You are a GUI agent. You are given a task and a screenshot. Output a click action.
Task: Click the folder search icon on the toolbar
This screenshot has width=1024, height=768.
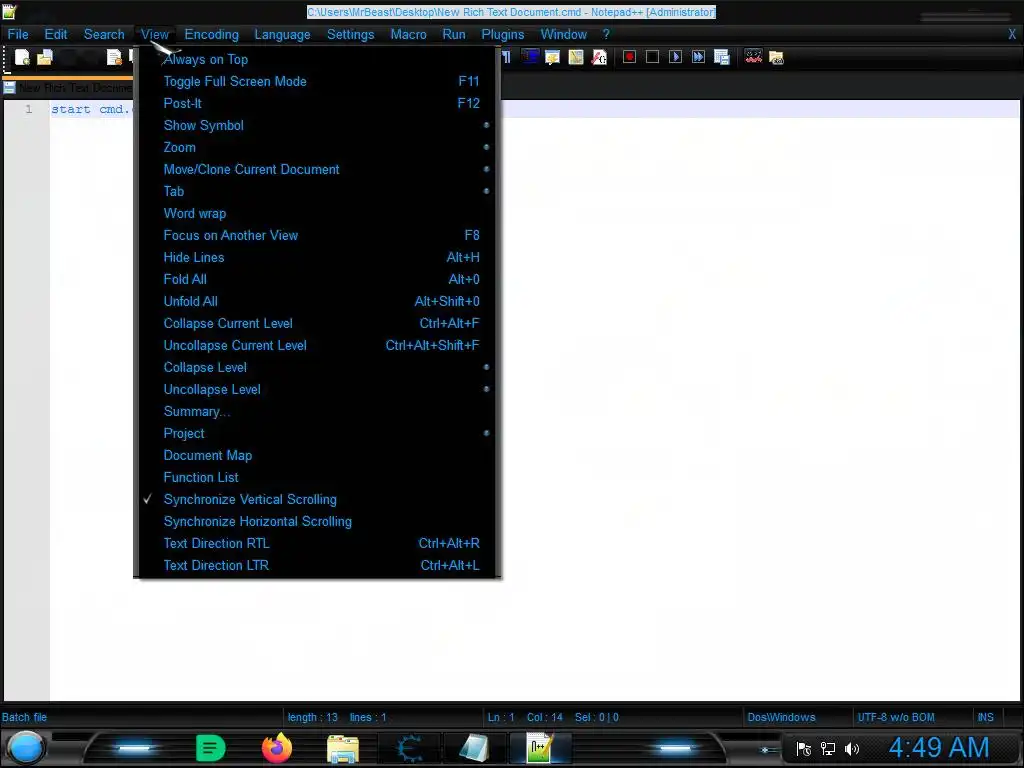[x=776, y=57]
